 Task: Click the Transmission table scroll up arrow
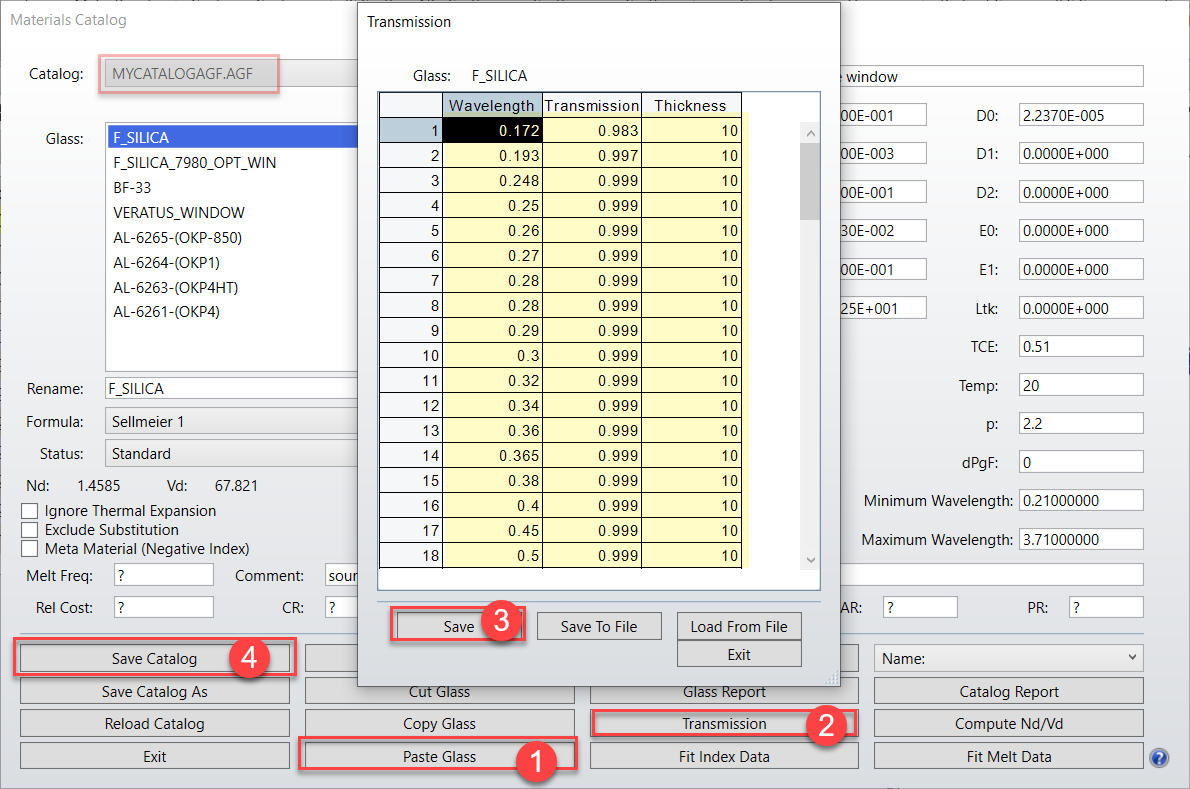(811, 134)
